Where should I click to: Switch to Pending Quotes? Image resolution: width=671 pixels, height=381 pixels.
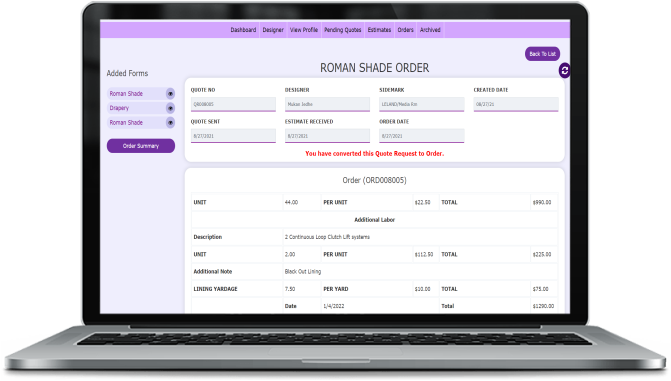point(343,30)
